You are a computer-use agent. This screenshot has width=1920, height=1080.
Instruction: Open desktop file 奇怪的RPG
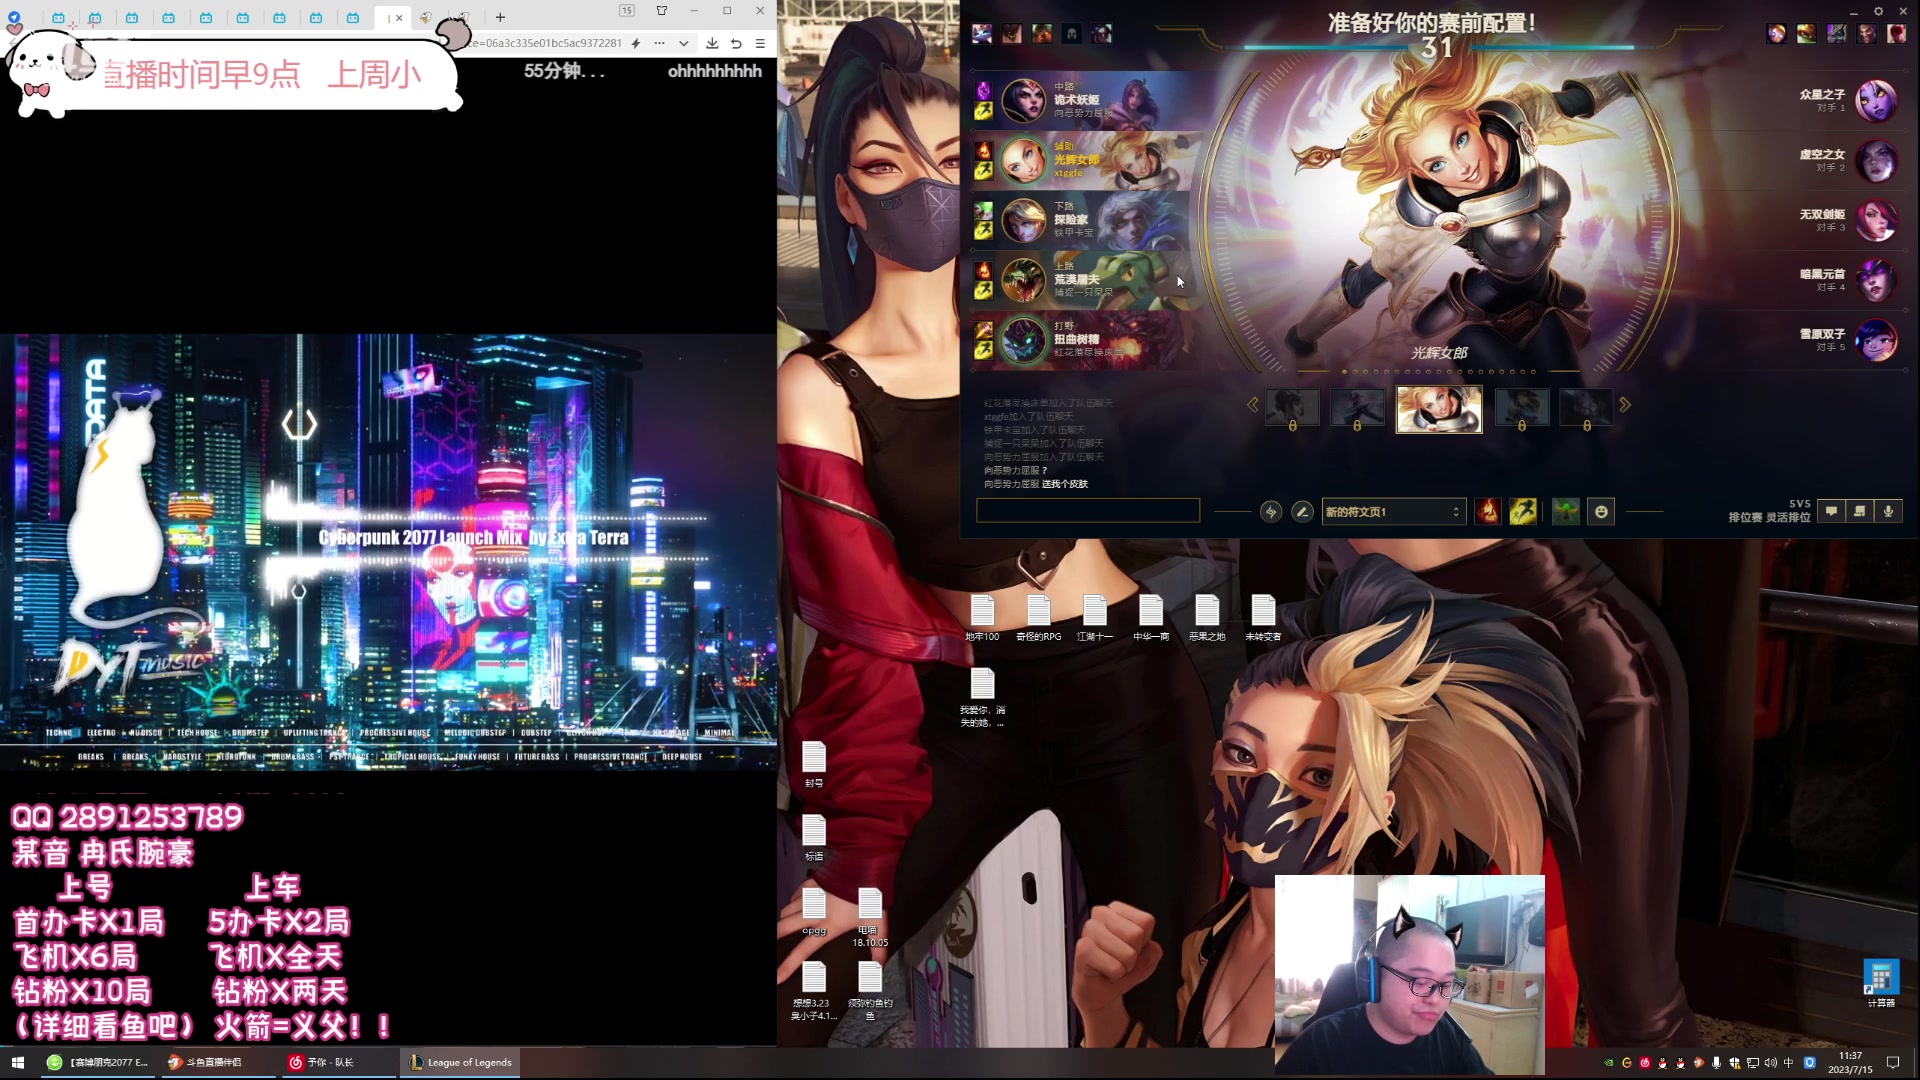tap(1039, 618)
